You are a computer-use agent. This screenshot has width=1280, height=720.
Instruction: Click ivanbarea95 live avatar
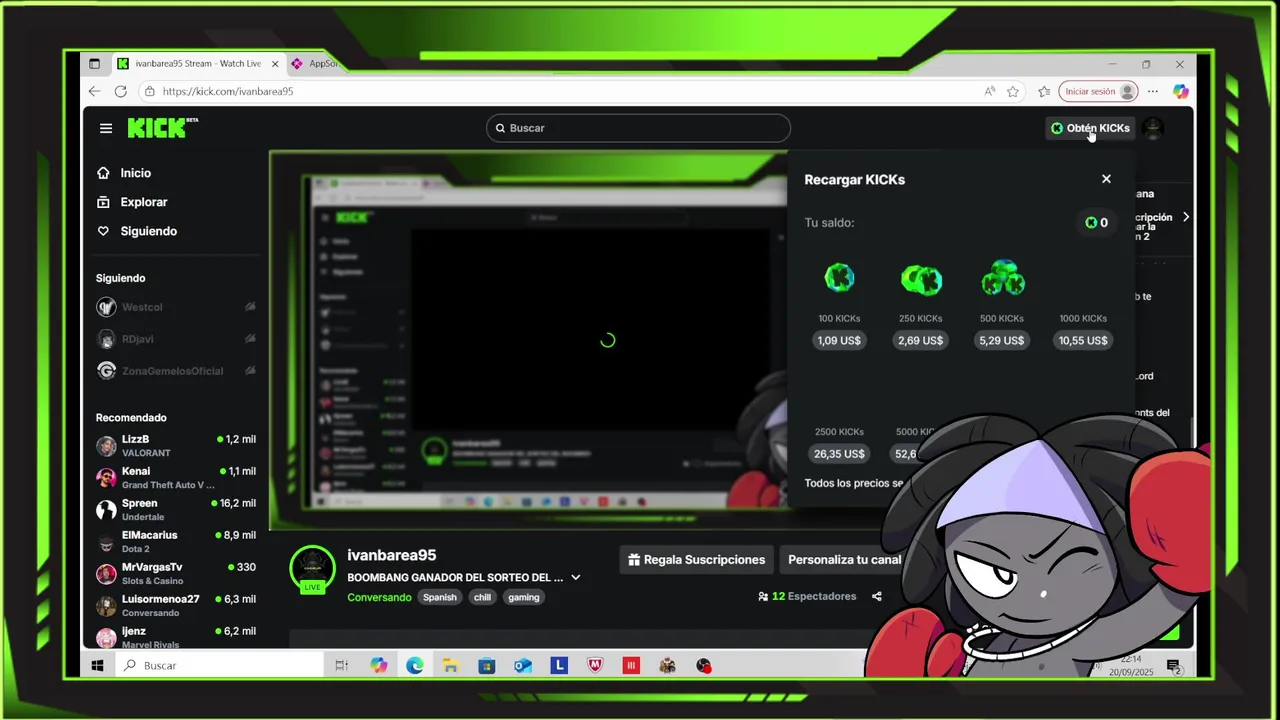pos(312,569)
